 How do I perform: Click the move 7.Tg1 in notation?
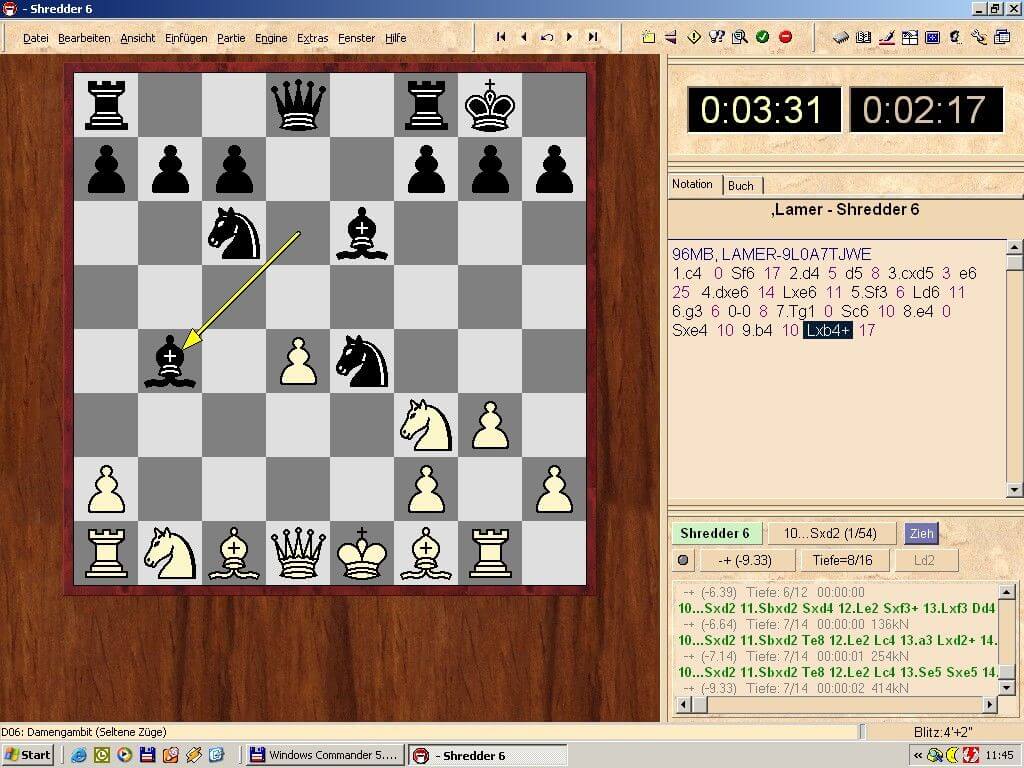pyautogui.click(x=795, y=312)
